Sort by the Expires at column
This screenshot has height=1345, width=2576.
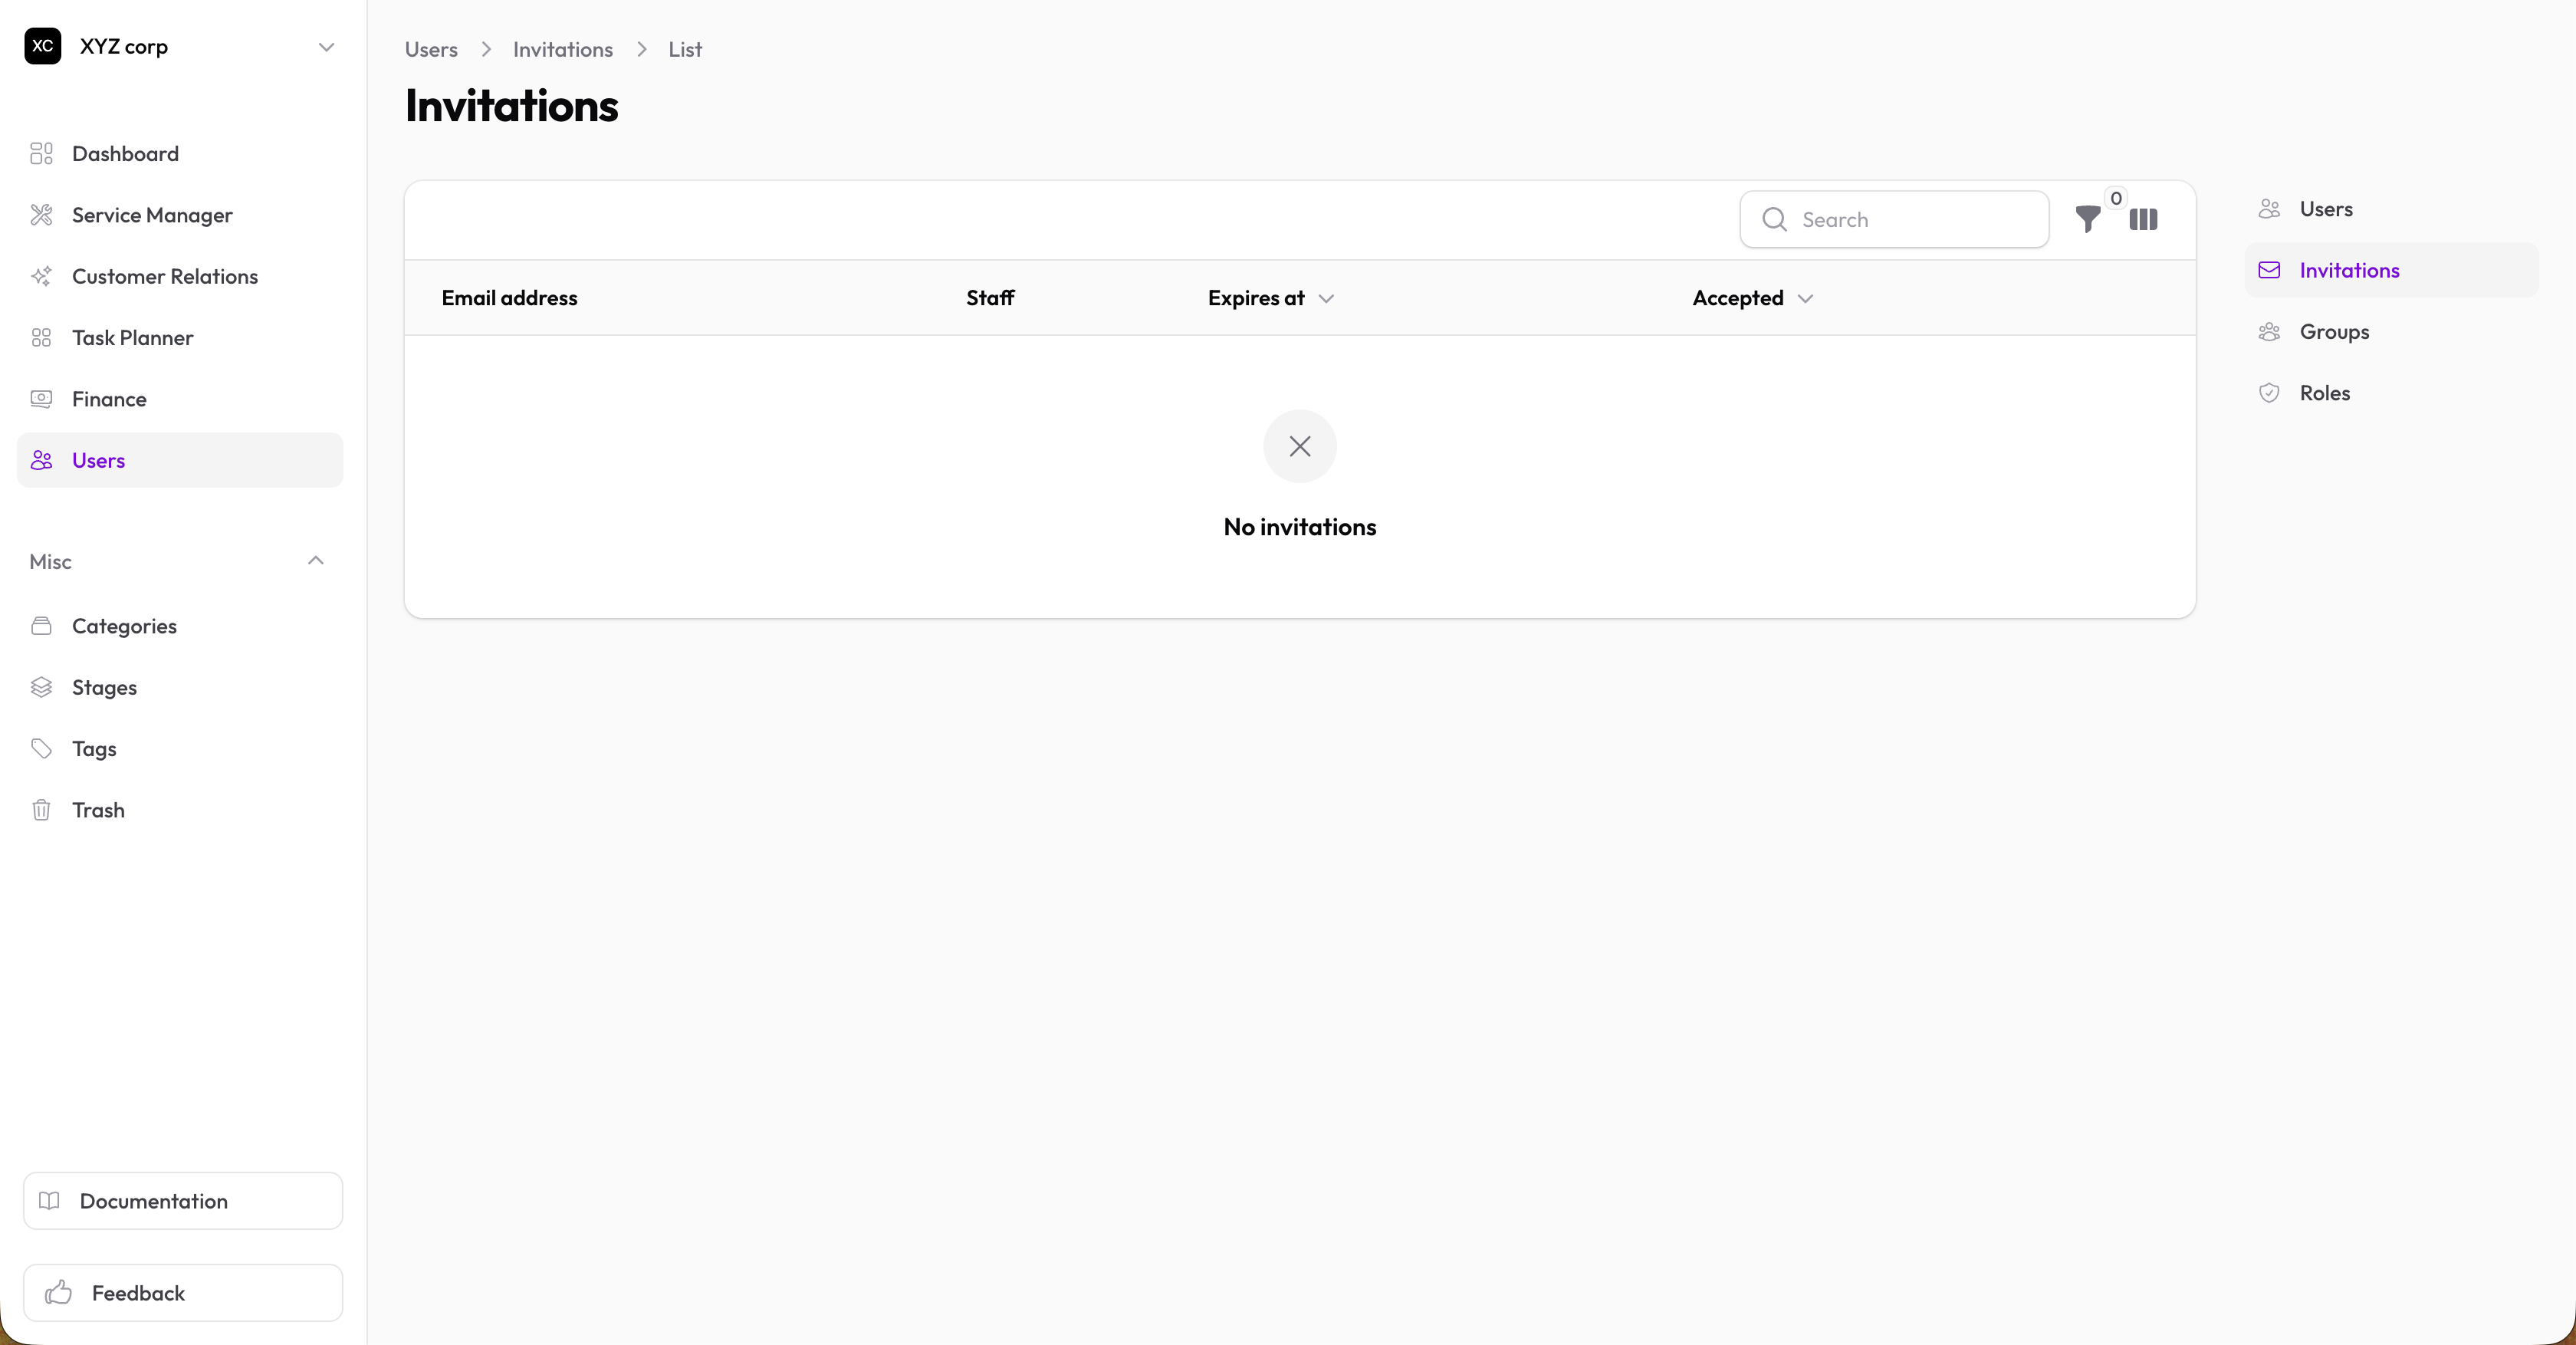click(1256, 298)
